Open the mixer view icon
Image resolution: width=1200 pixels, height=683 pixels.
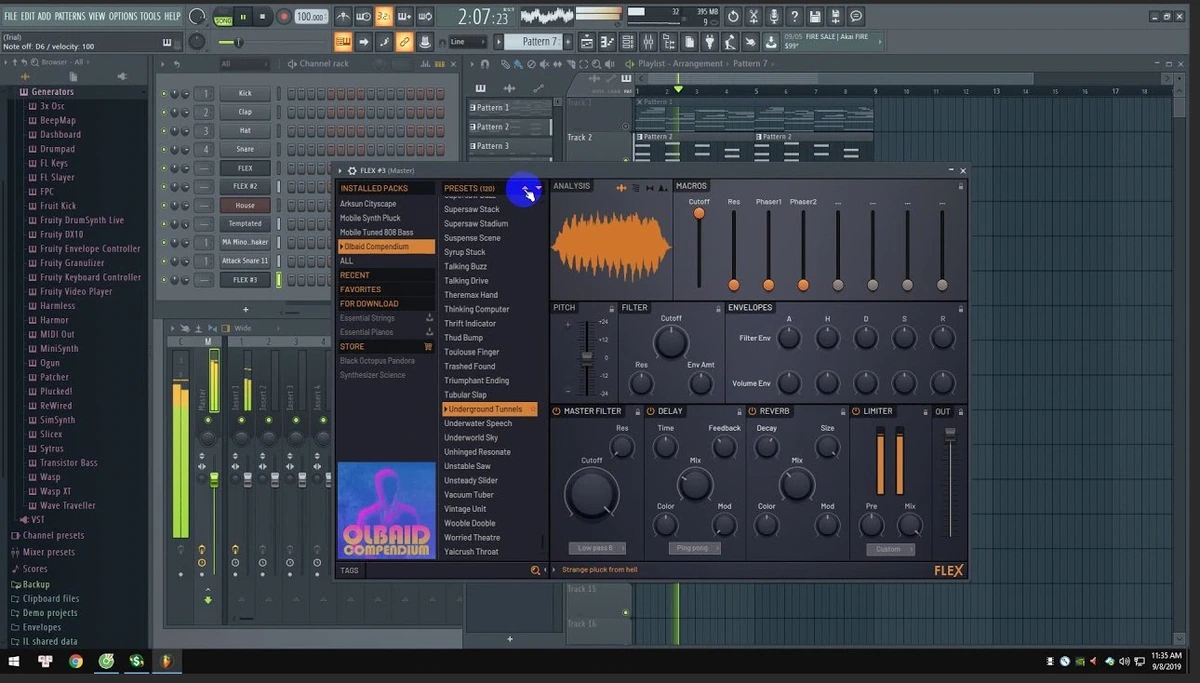point(648,42)
